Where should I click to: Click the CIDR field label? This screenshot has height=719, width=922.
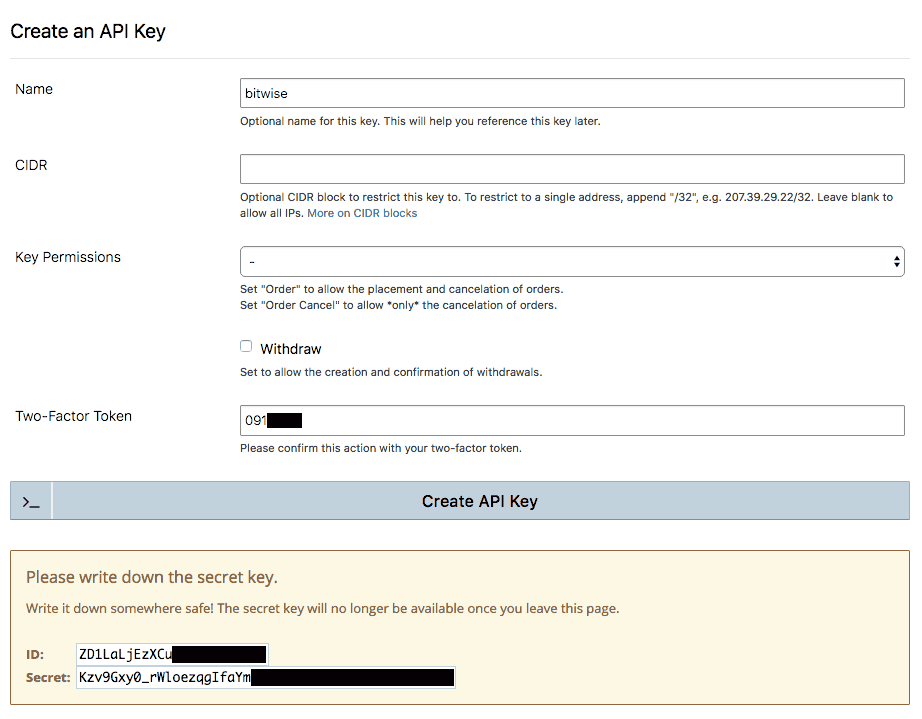[31, 165]
